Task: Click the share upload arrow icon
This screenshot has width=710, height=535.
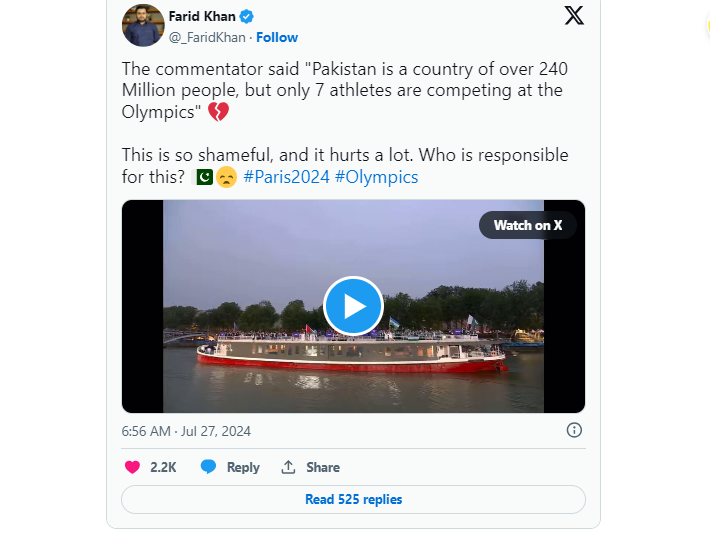Action: pos(289,467)
